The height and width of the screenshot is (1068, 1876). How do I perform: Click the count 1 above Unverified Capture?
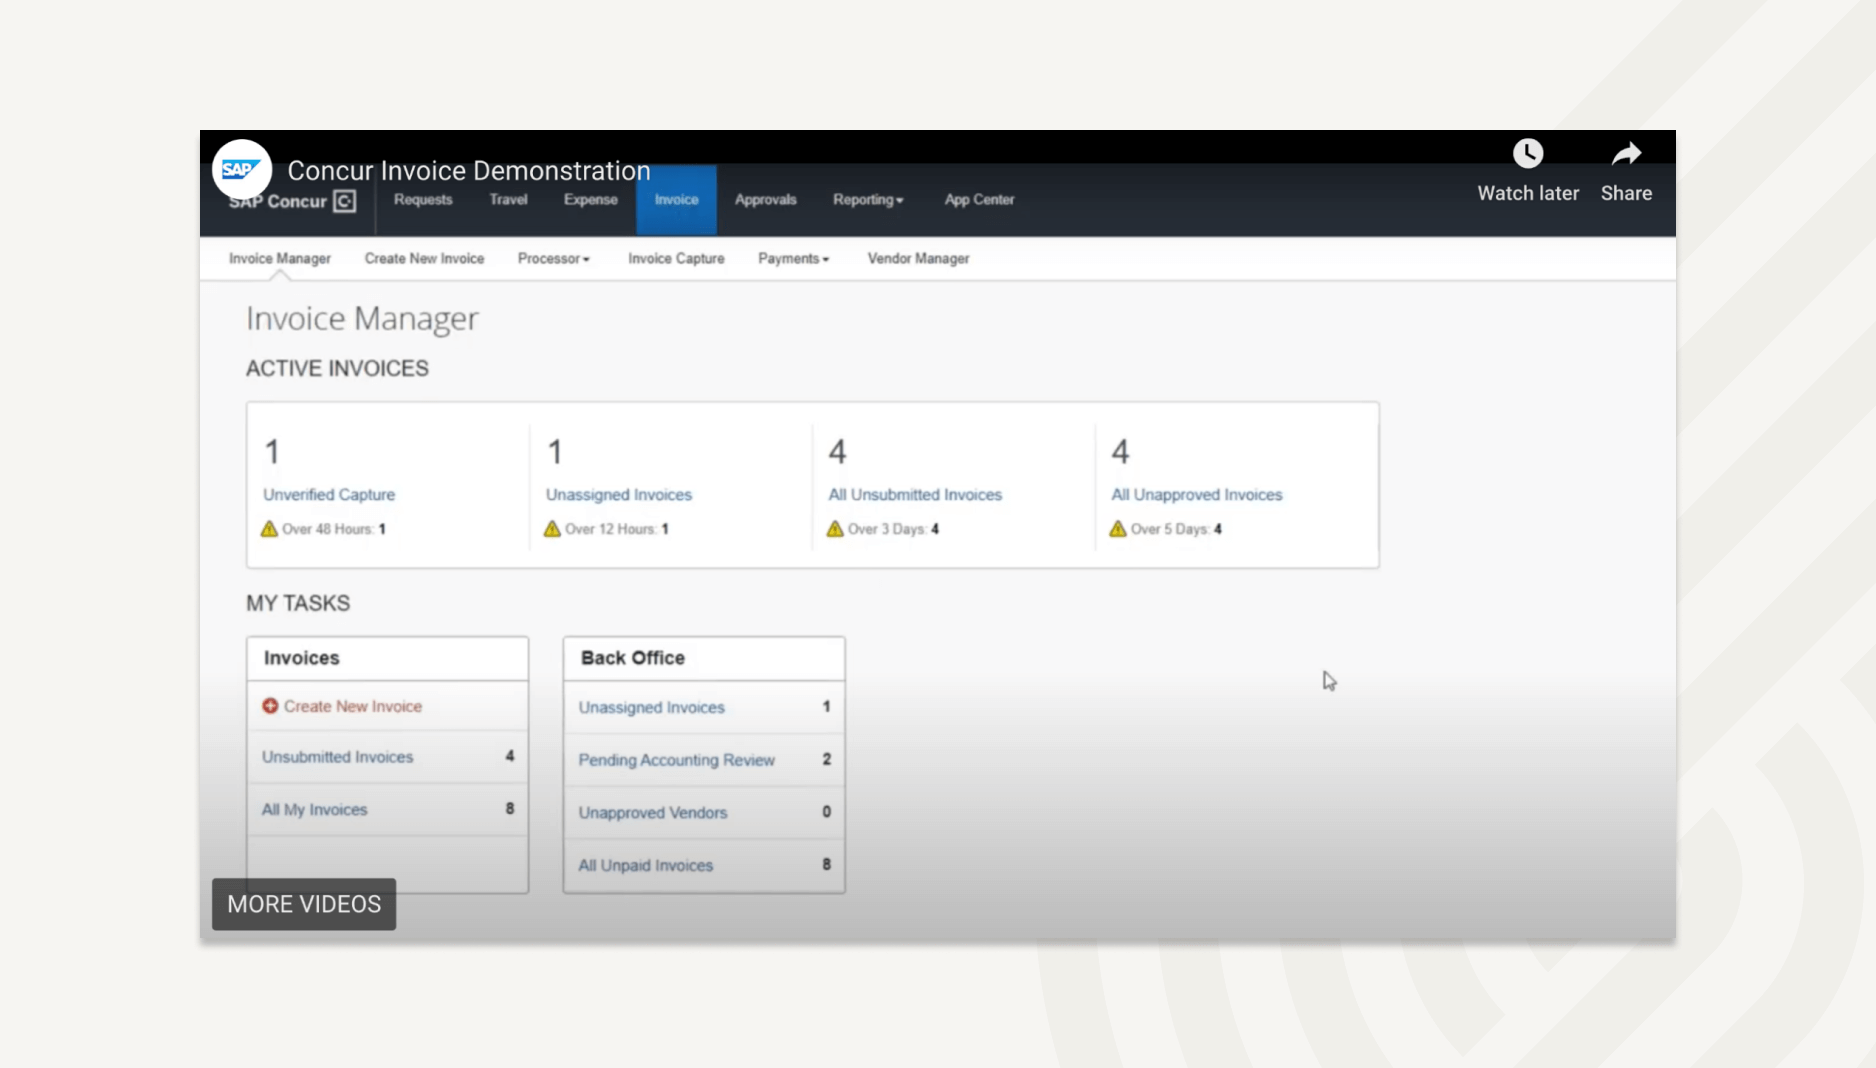[272, 452]
